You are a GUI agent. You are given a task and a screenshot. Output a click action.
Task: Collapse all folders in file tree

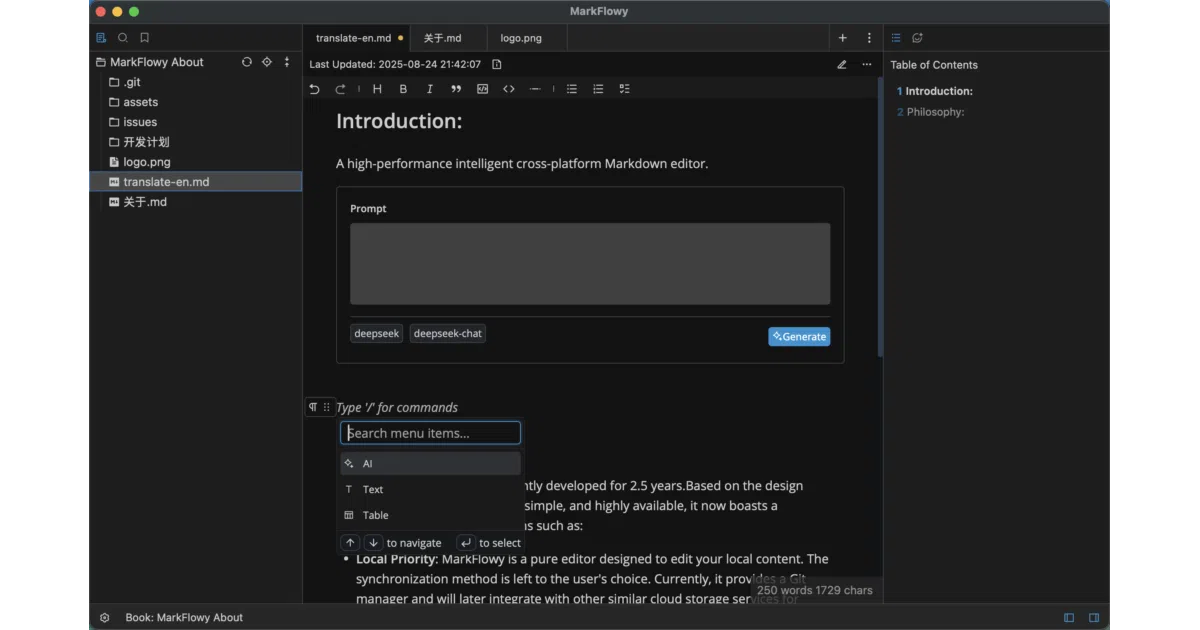coord(287,62)
